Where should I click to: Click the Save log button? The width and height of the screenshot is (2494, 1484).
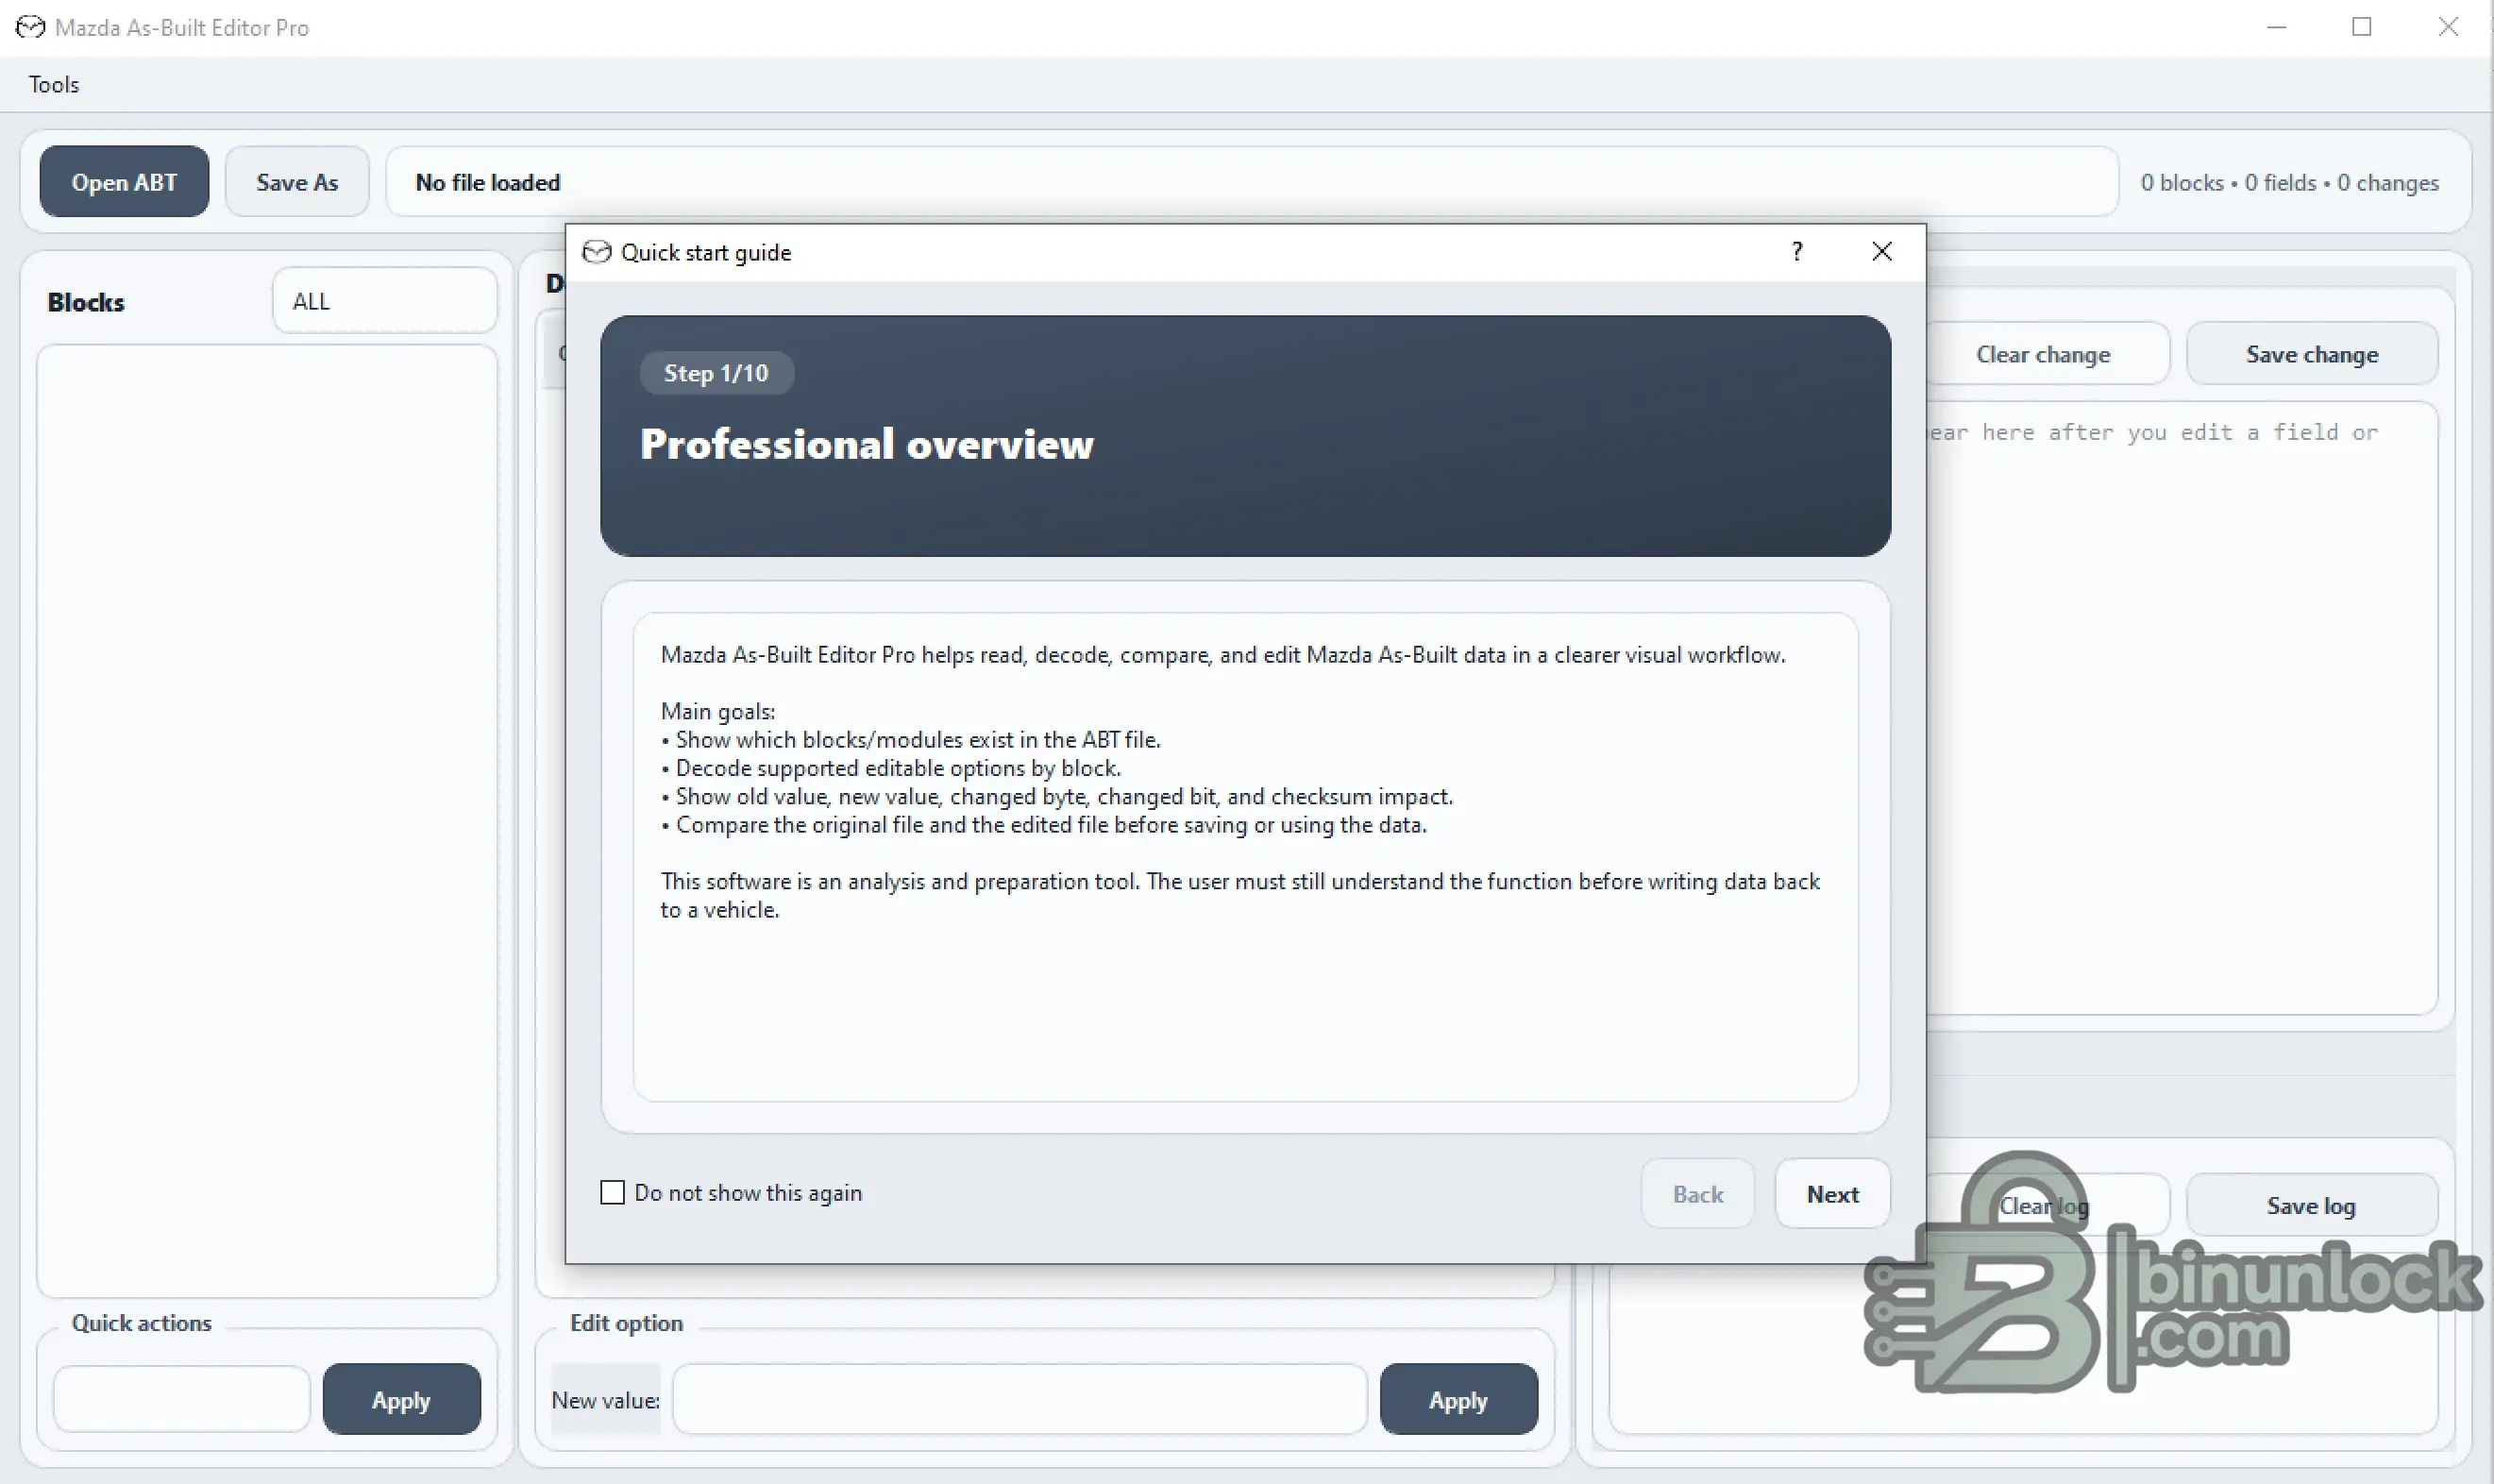2311,1206
